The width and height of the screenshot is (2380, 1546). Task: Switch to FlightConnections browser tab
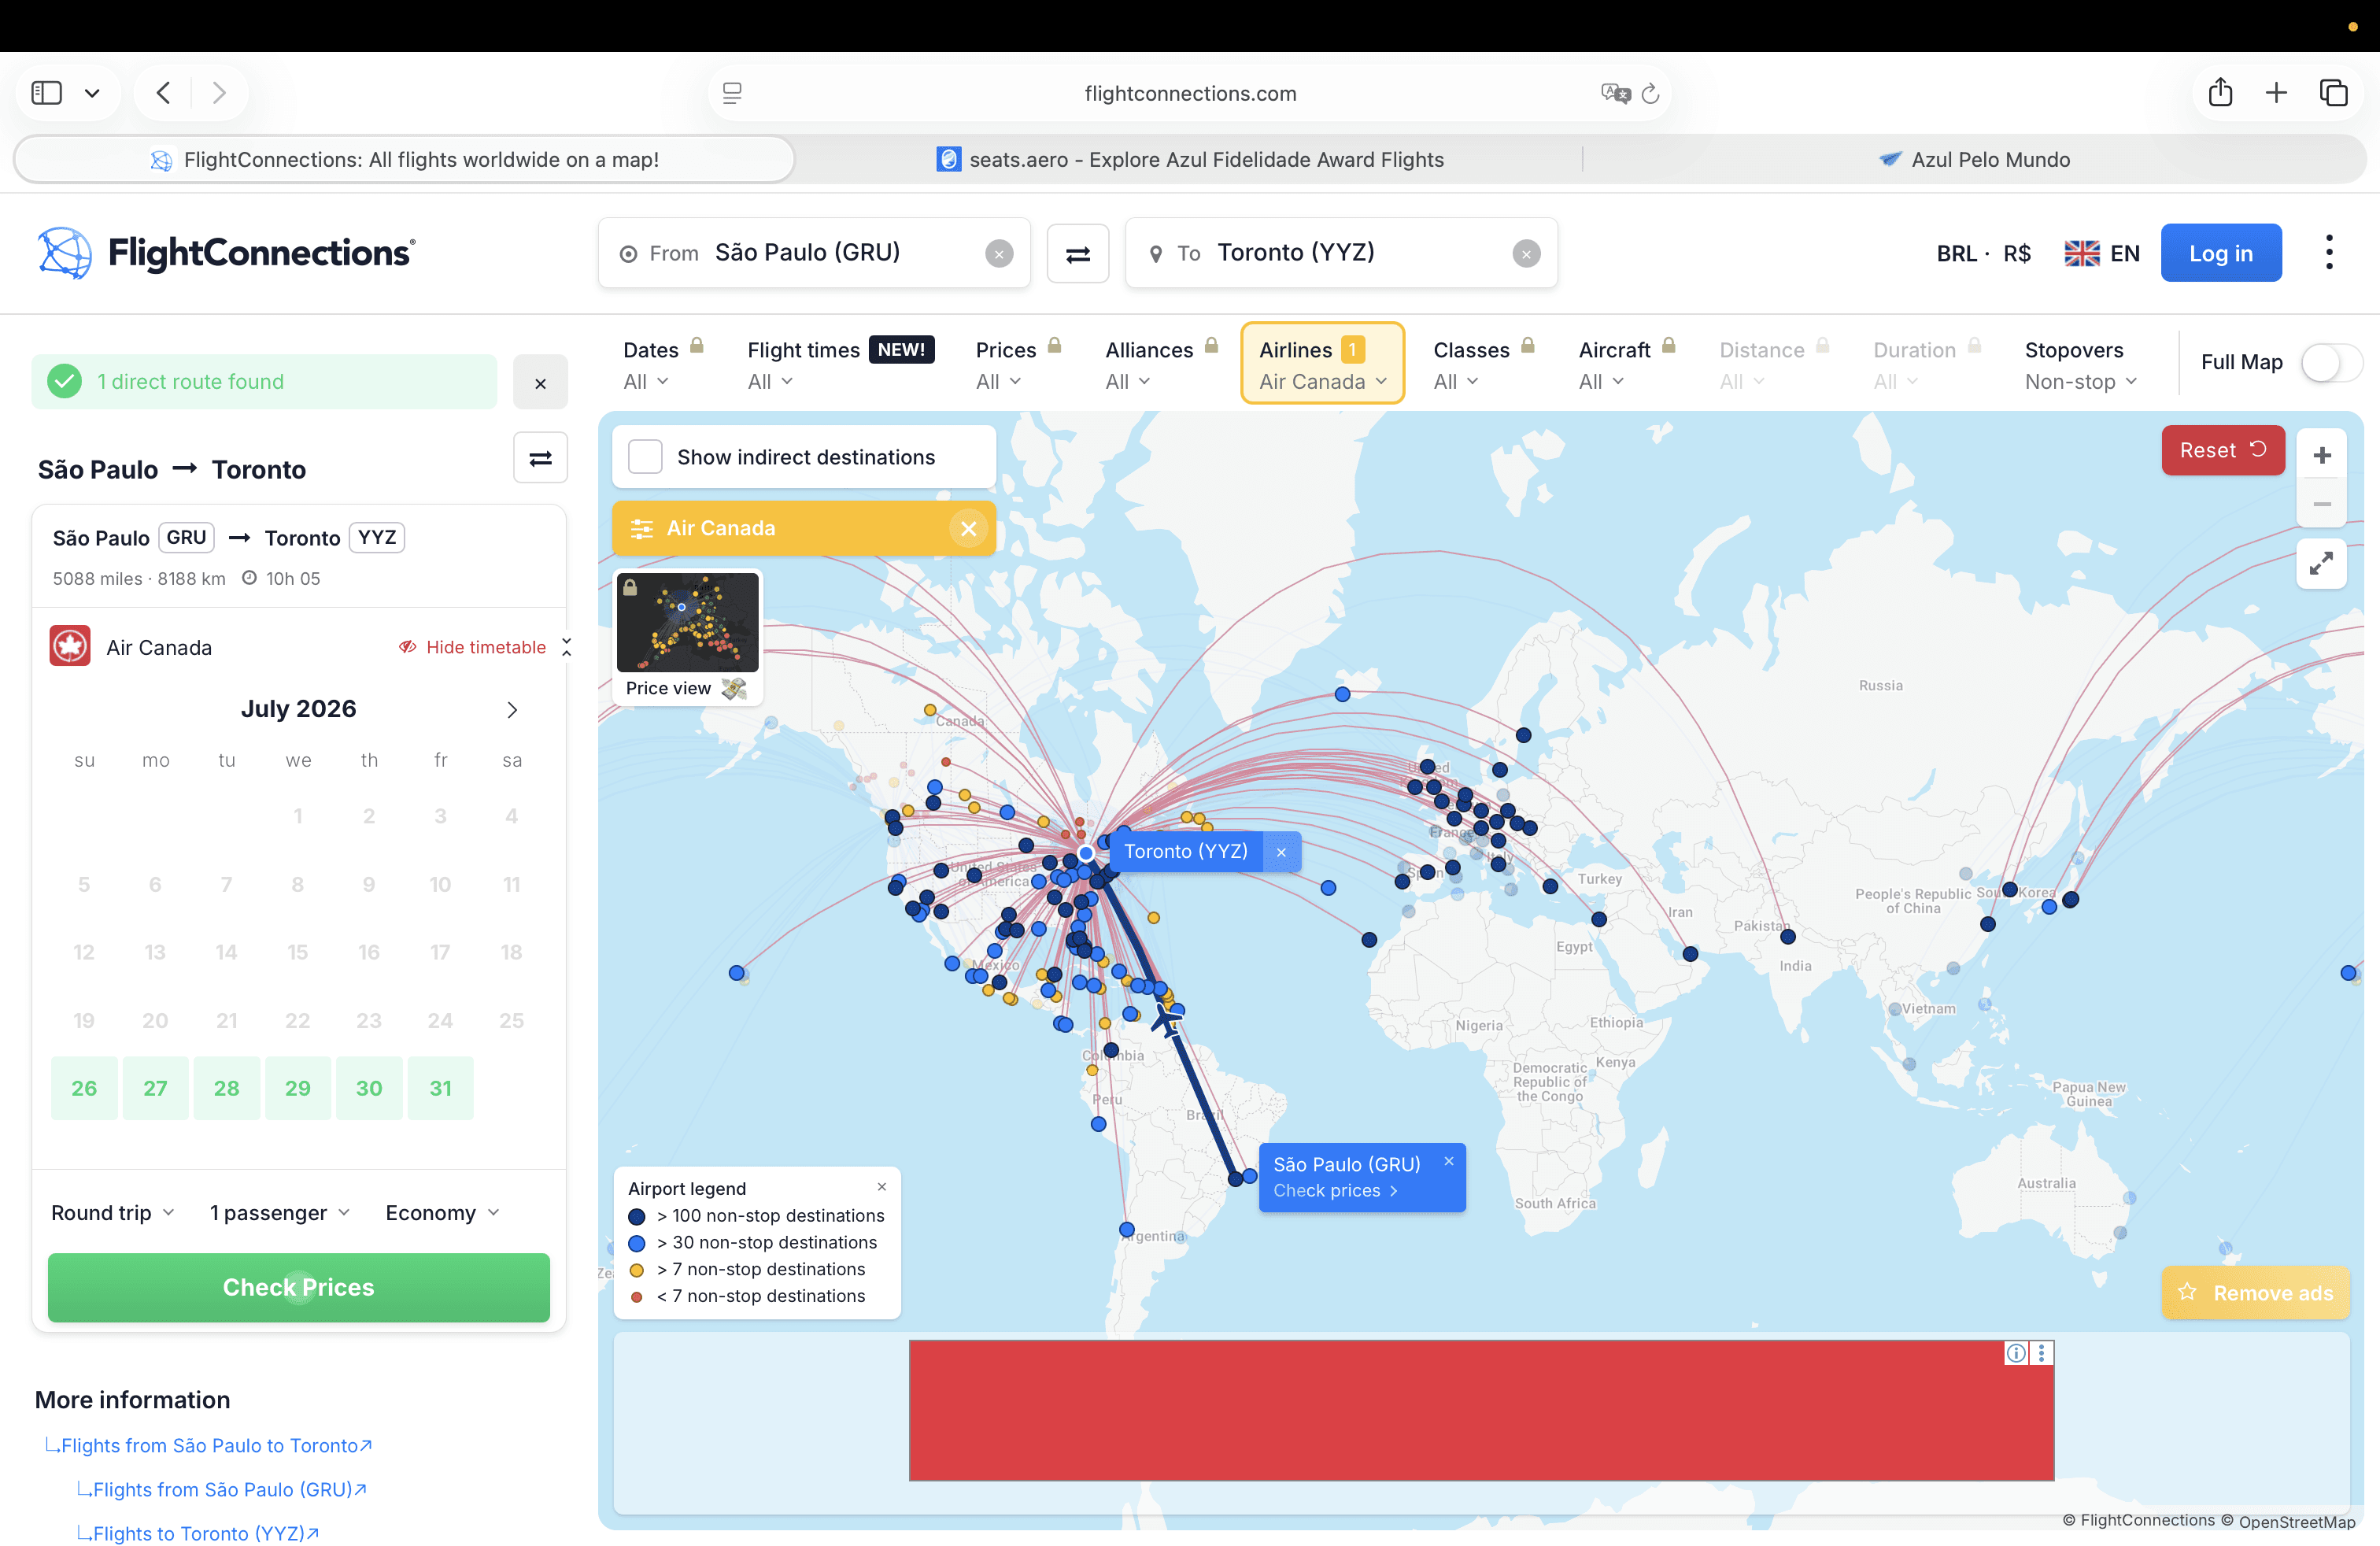(x=405, y=160)
